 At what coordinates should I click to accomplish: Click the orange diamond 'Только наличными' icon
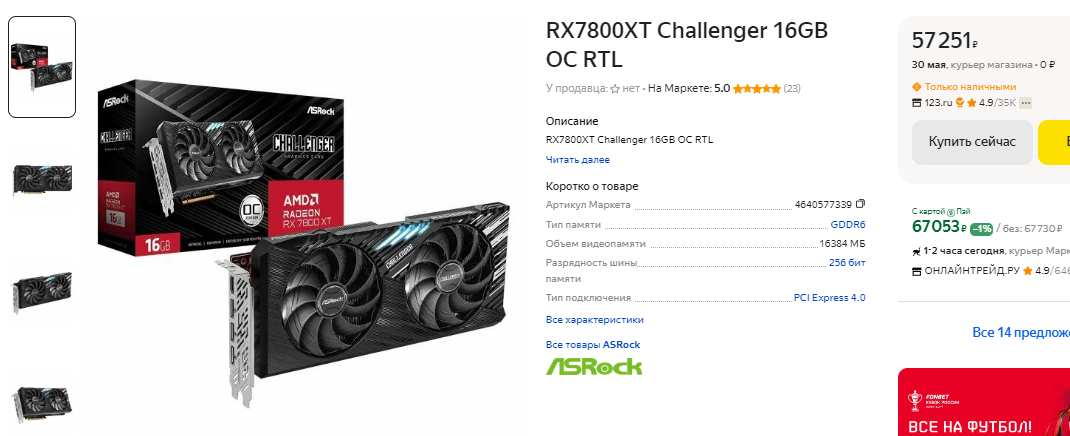916,87
